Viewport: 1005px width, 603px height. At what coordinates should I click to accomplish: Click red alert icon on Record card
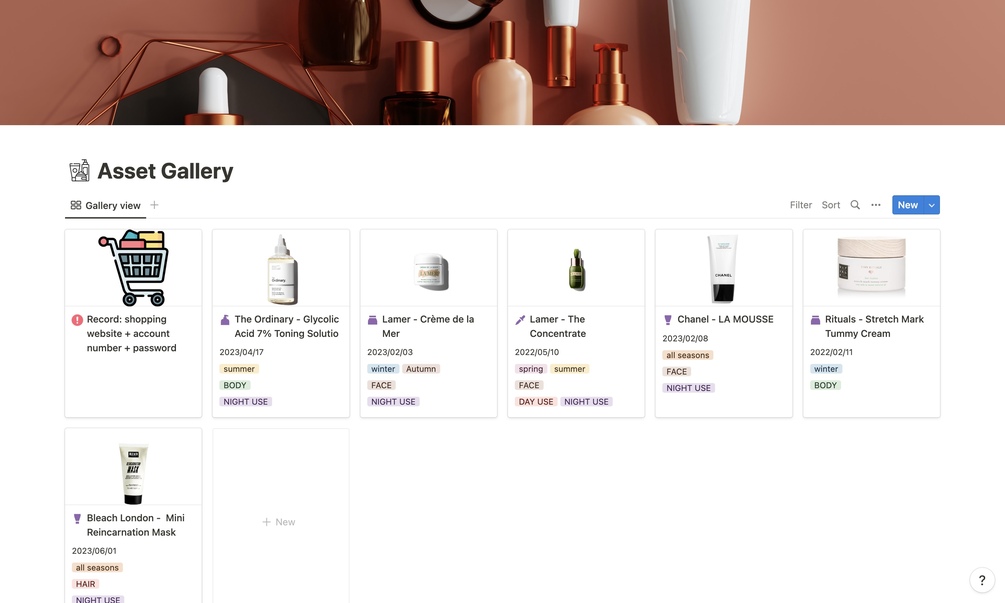tap(77, 320)
